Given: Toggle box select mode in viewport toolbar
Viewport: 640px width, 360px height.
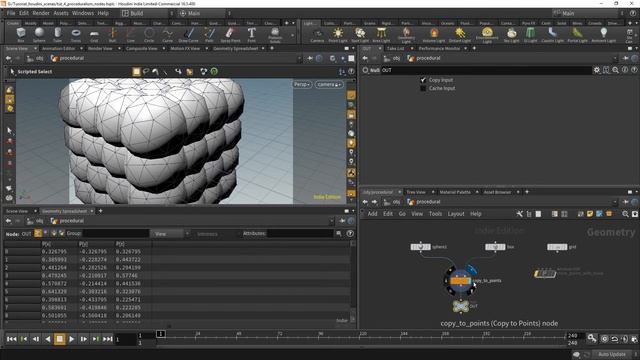Looking at the screenshot, I should tap(136, 72).
